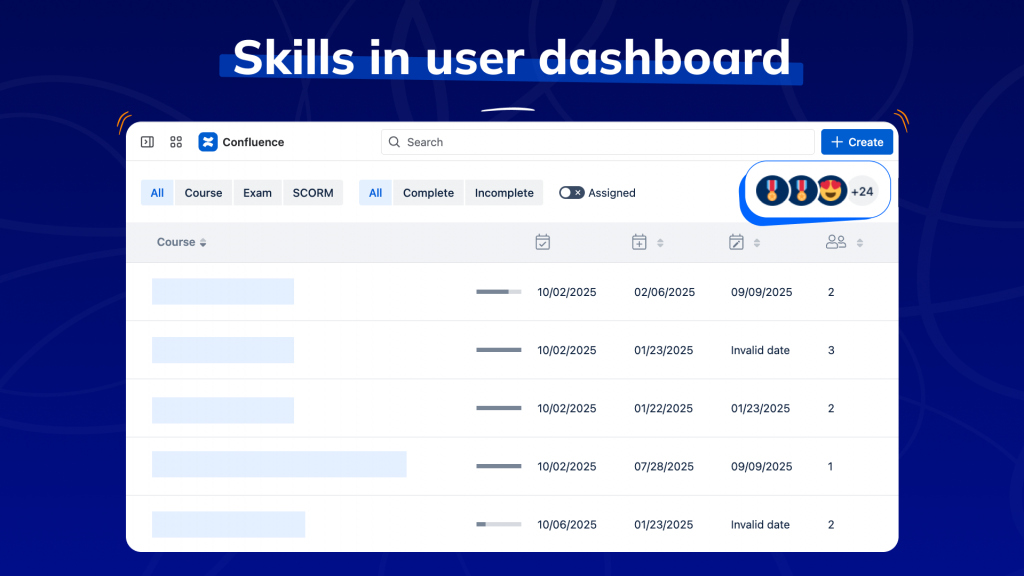
Task: Open the app switcher grid icon
Action: click(x=176, y=142)
